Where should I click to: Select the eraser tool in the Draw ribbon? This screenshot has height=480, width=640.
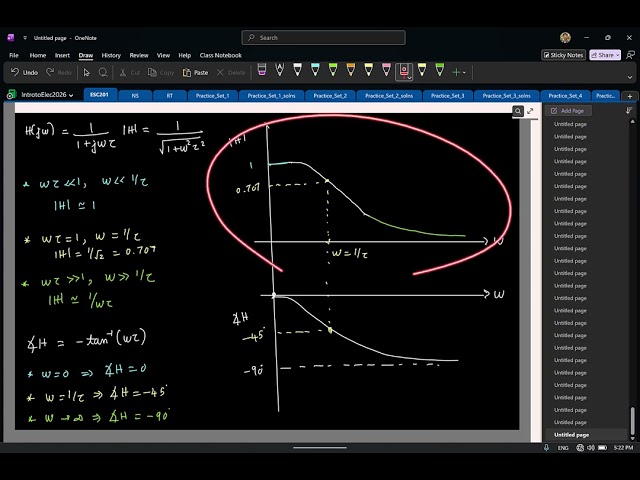click(x=262, y=70)
